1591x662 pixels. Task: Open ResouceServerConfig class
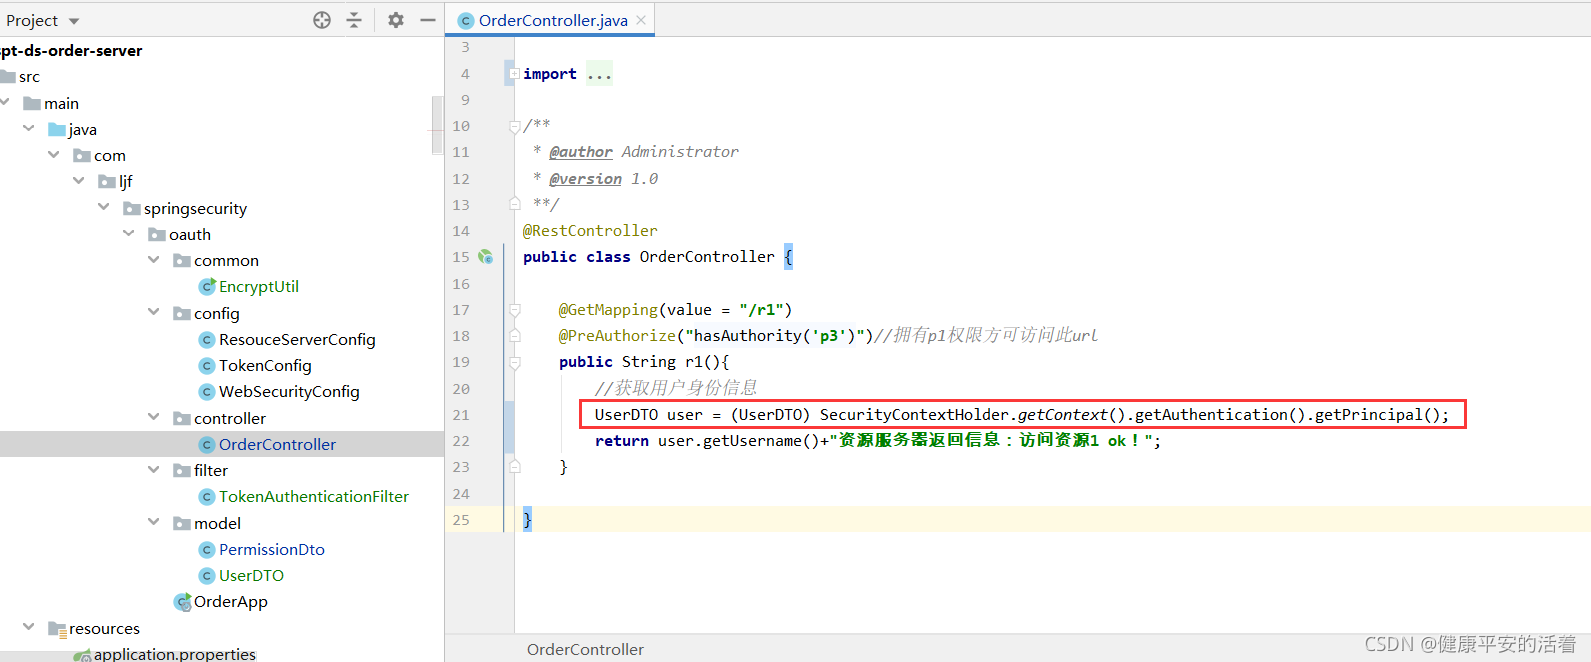pyautogui.click(x=297, y=339)
